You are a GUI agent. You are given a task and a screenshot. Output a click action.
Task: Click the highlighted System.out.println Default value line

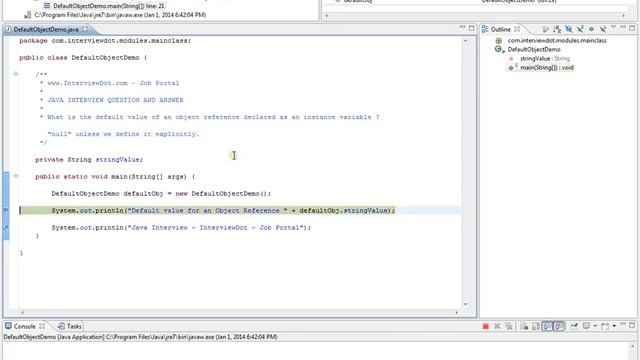(223, 211)
